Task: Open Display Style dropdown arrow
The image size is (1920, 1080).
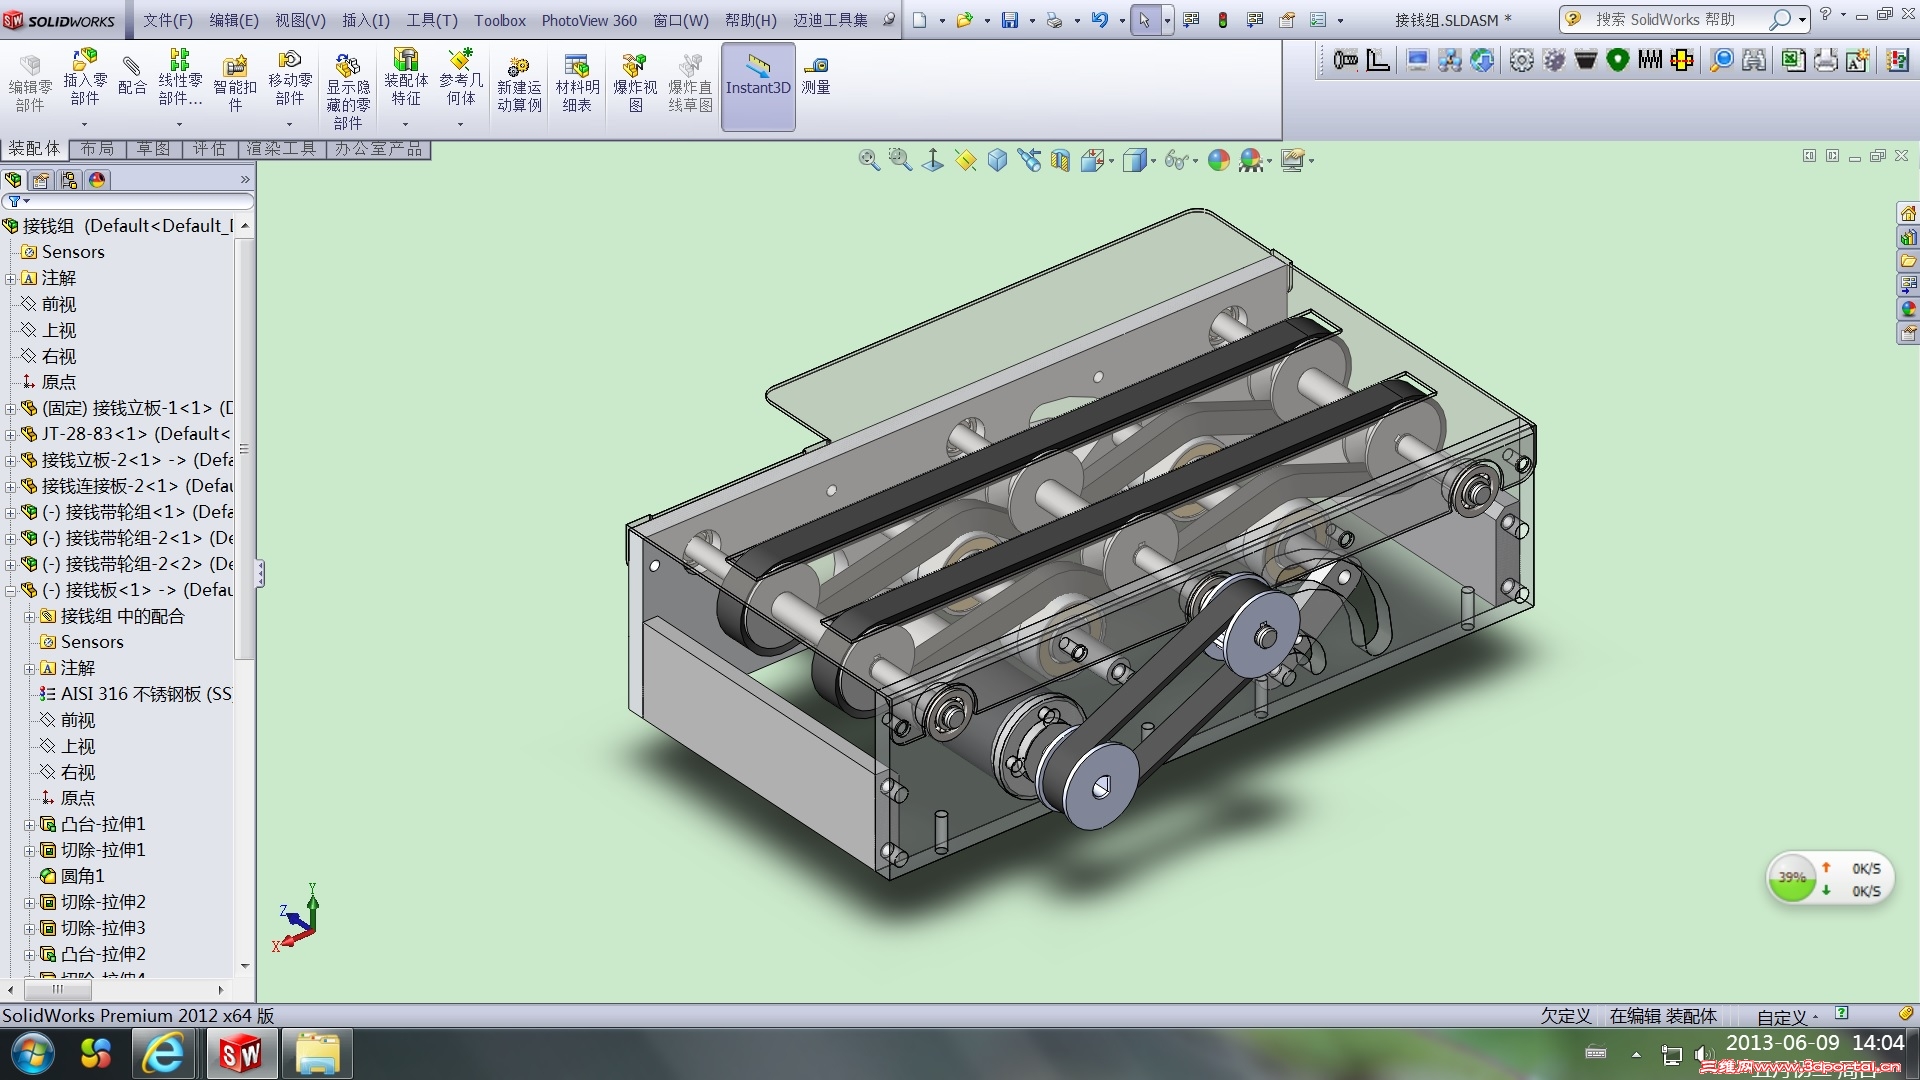Action: click(1153, 161)
